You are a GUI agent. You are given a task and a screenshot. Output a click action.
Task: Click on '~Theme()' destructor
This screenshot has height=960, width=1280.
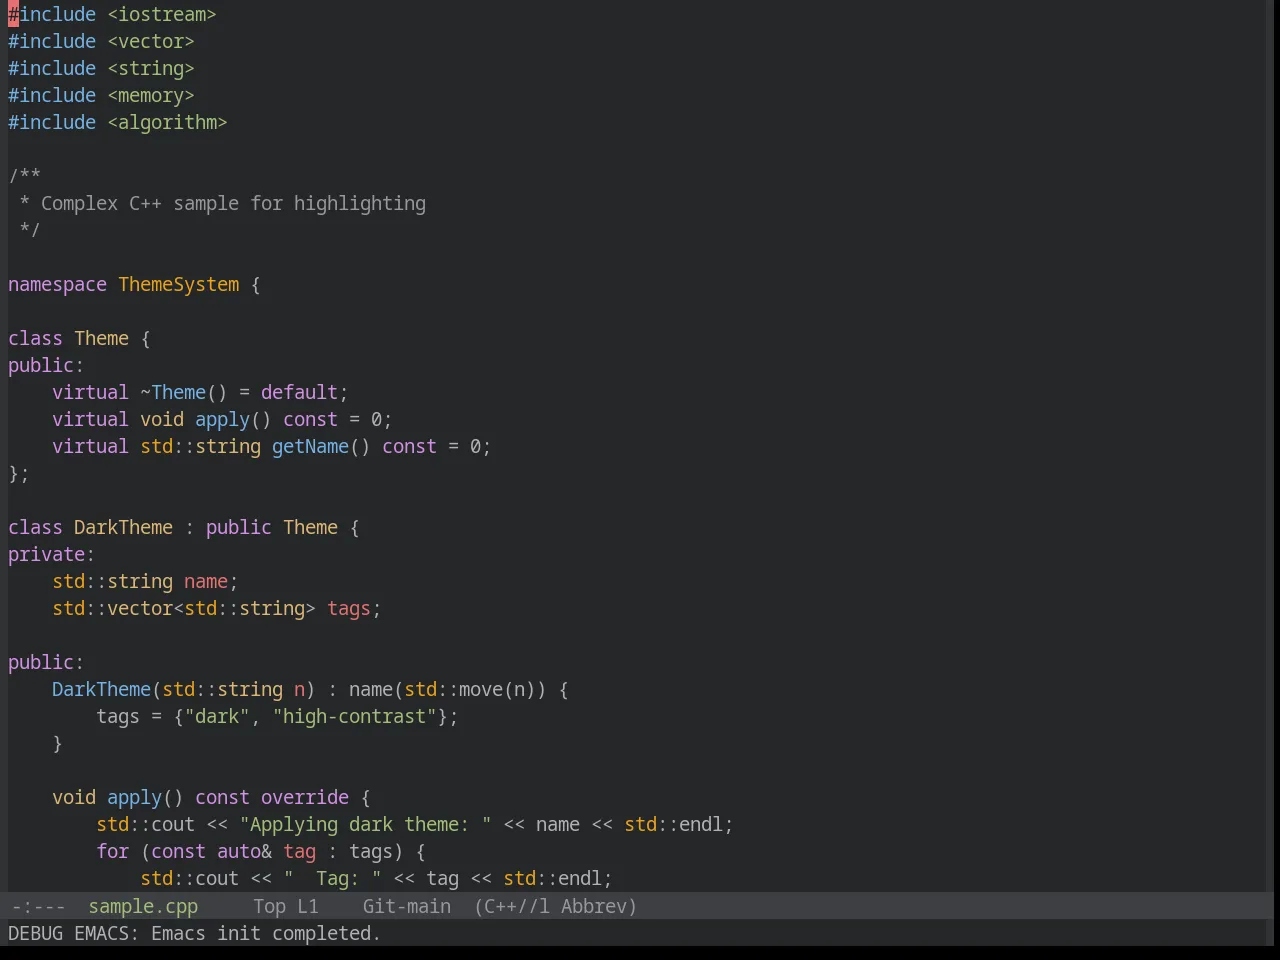[x=184, y=392]
